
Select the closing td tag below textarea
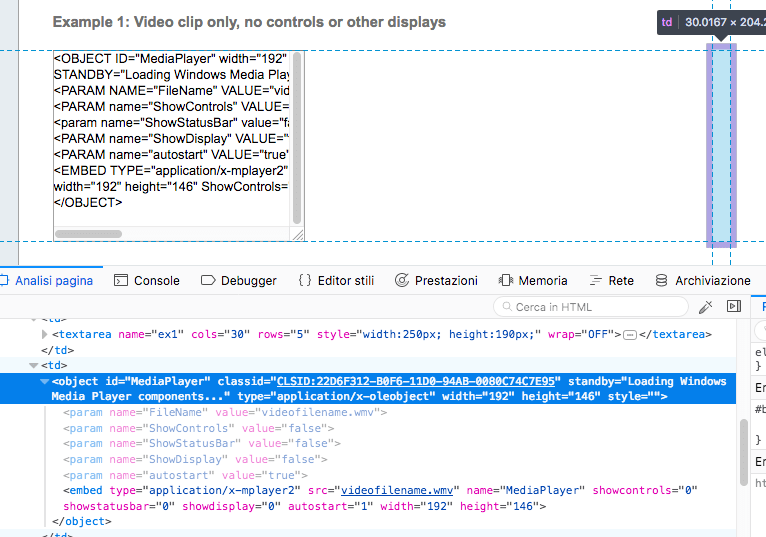[x=58, y=350]
